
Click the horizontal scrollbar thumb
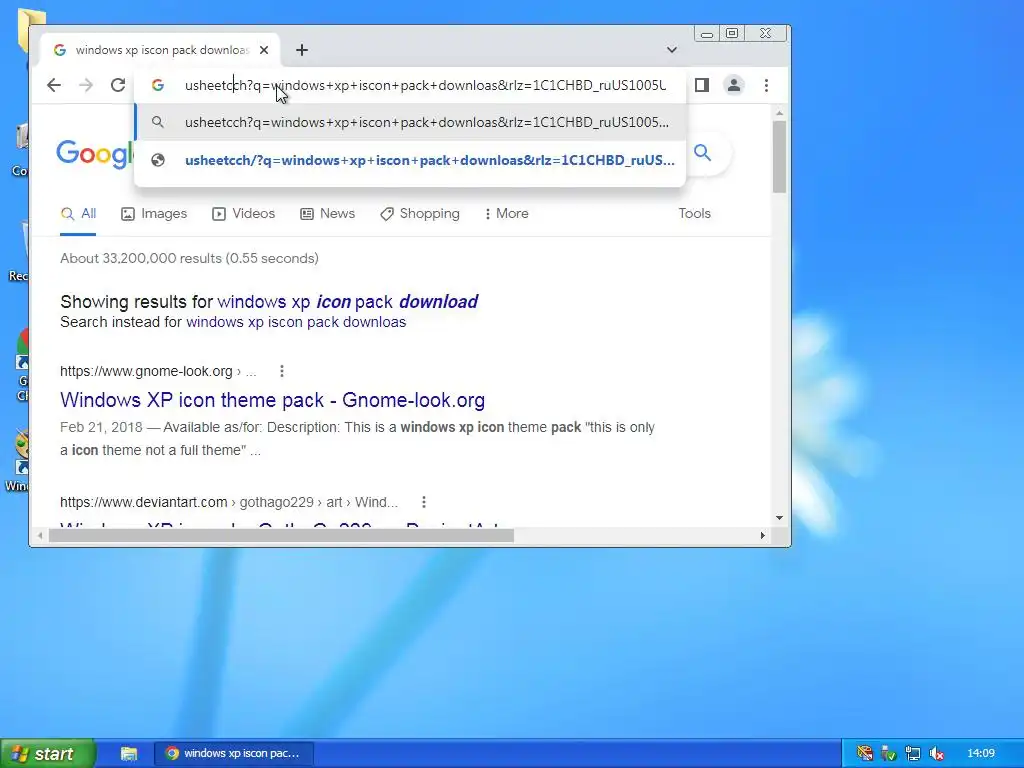point(281,536)
